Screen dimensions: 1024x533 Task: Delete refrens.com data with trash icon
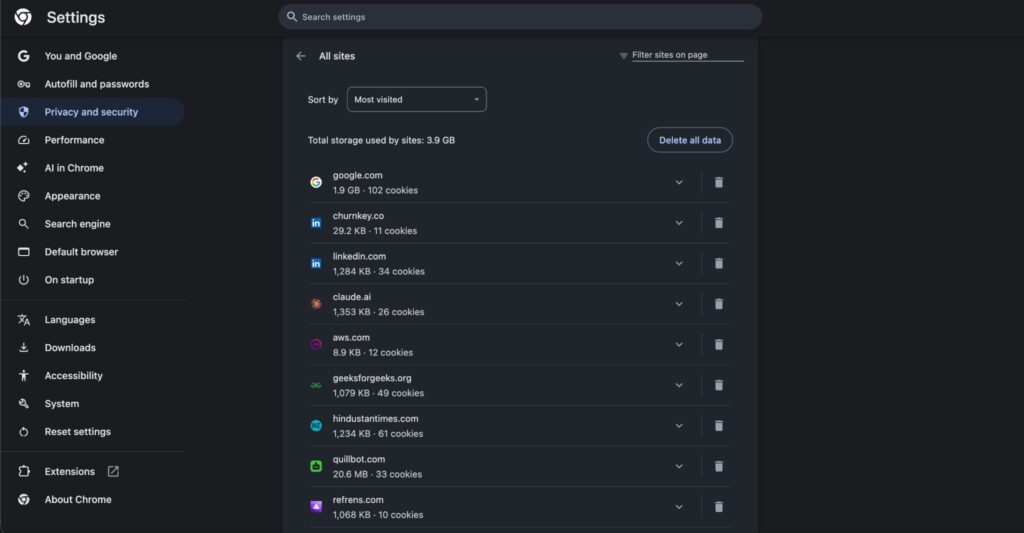(x=718, y=507)
